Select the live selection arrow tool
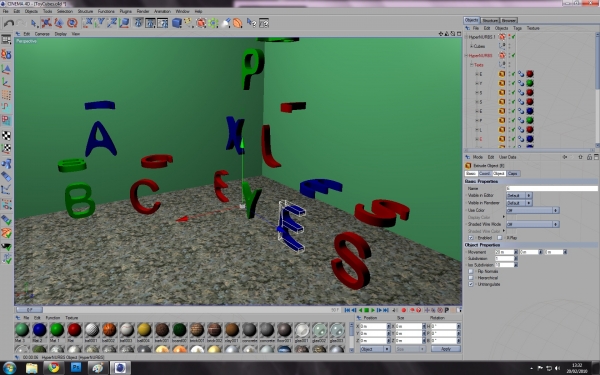Viewport: 600px width, 375px height. coord(34,23)
